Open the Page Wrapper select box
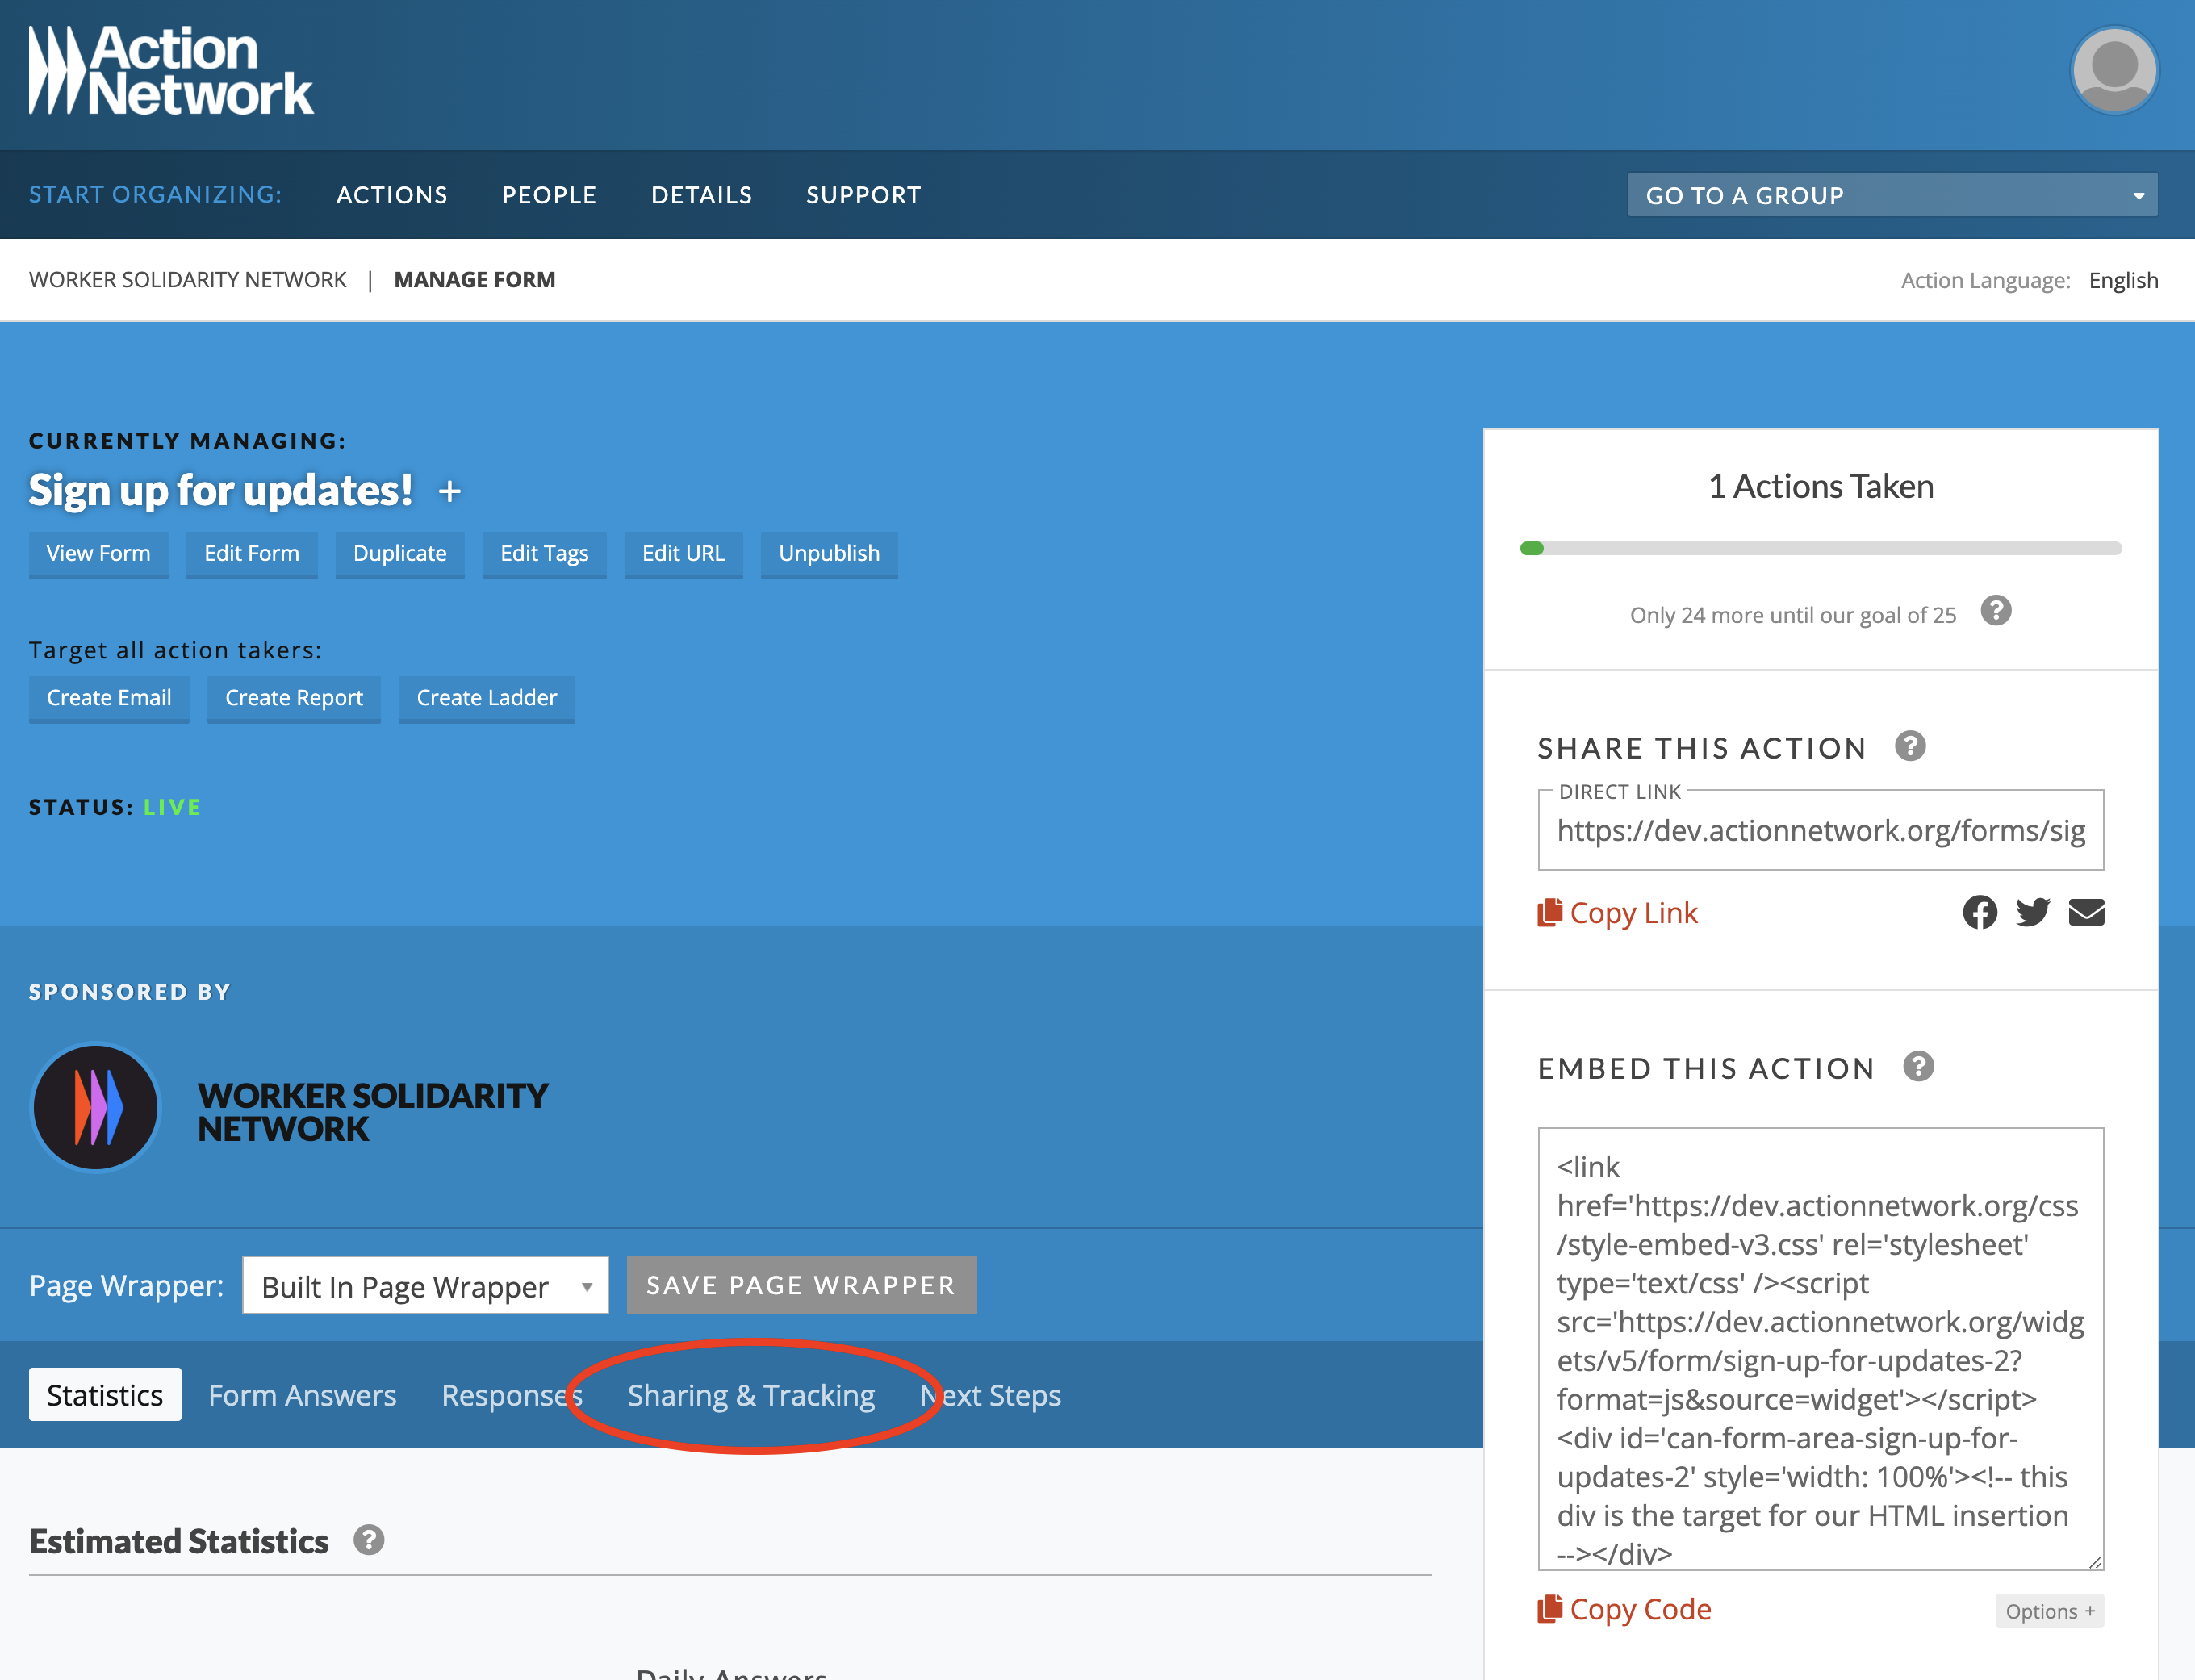2195x1680 pixels. [x=425, y=1286]
